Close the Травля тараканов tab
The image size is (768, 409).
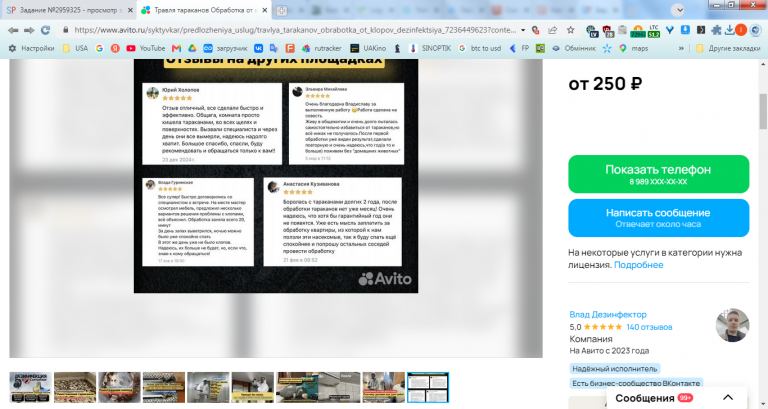click(x=264, y=10)
